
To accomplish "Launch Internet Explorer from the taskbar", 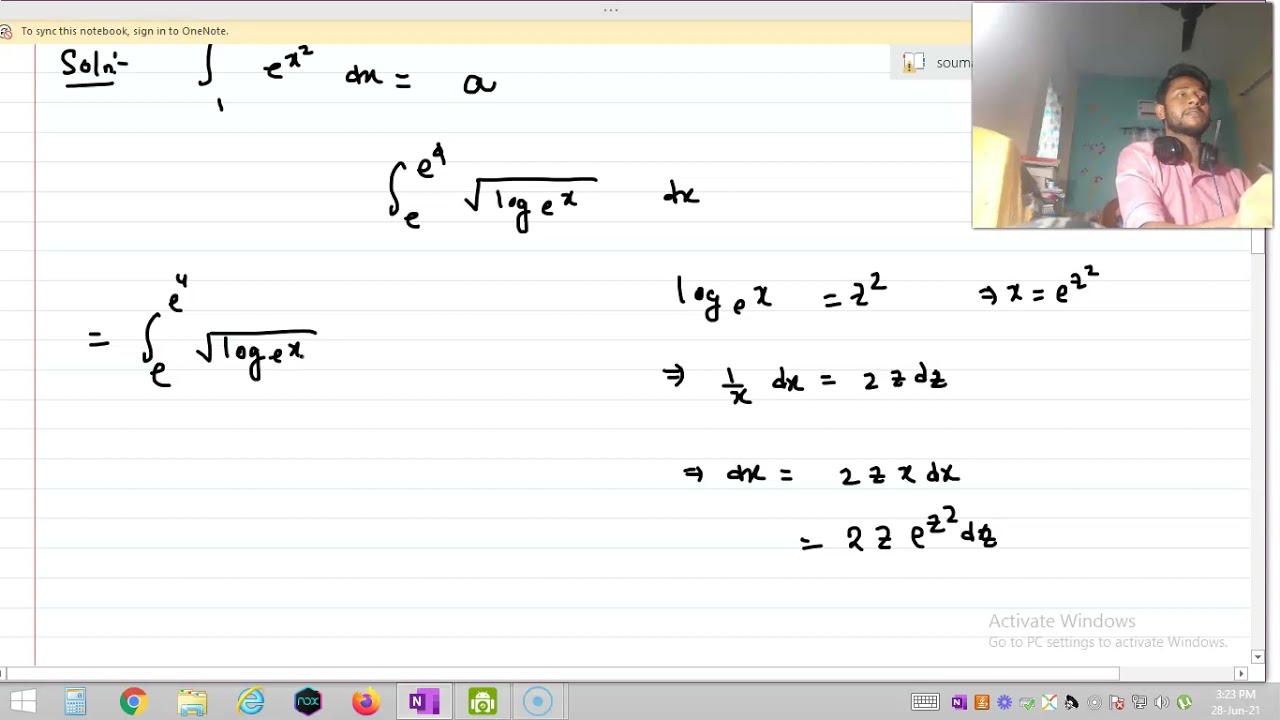I will click(250, 702).
